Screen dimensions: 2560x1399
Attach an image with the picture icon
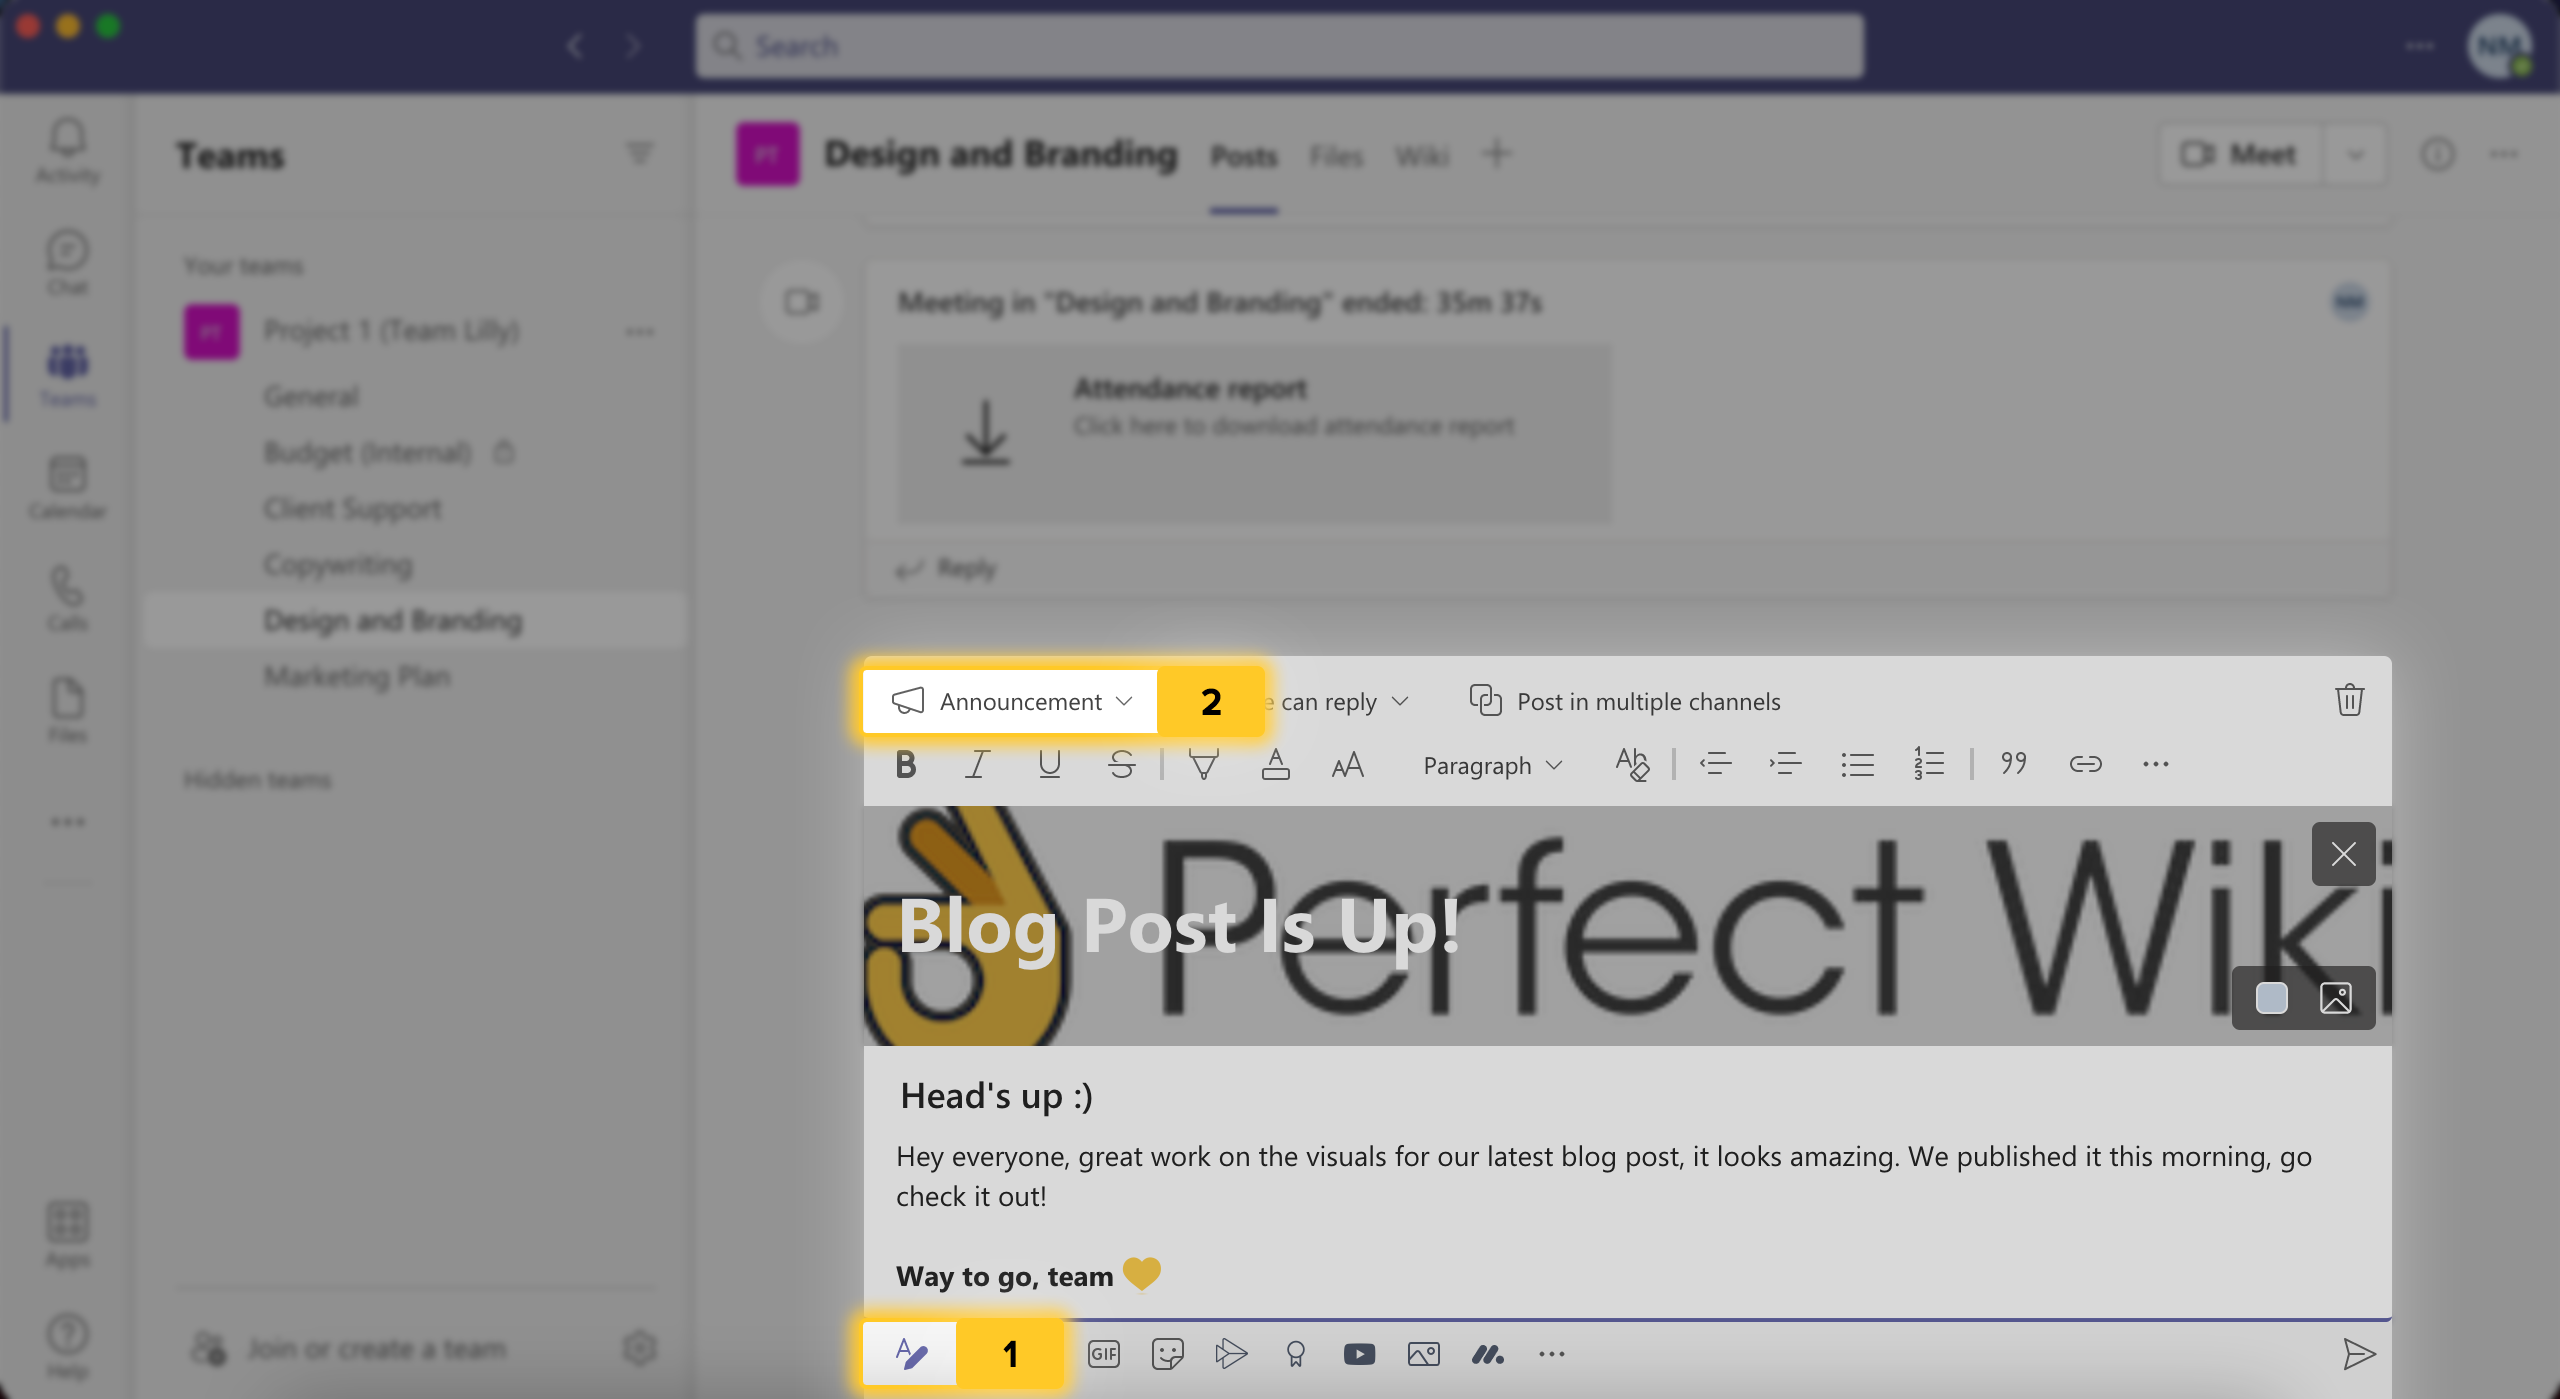tap(1424, 1353)
